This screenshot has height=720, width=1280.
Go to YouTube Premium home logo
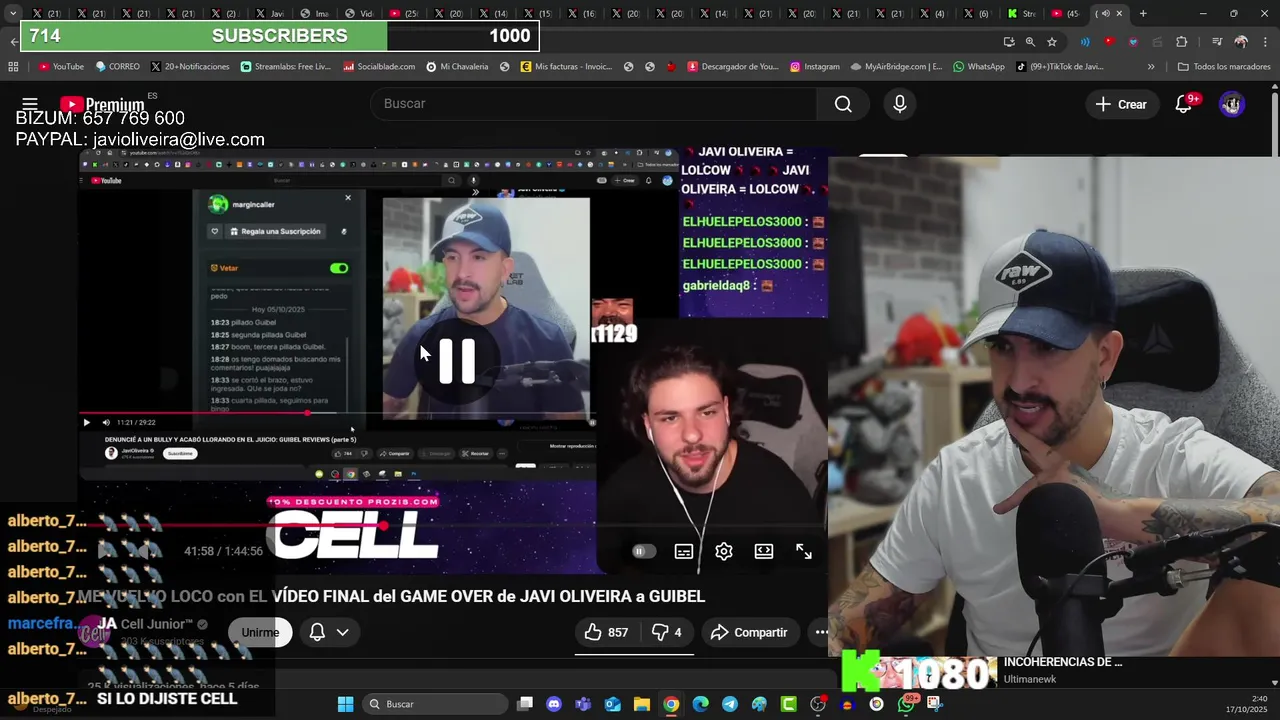(101, 104)
